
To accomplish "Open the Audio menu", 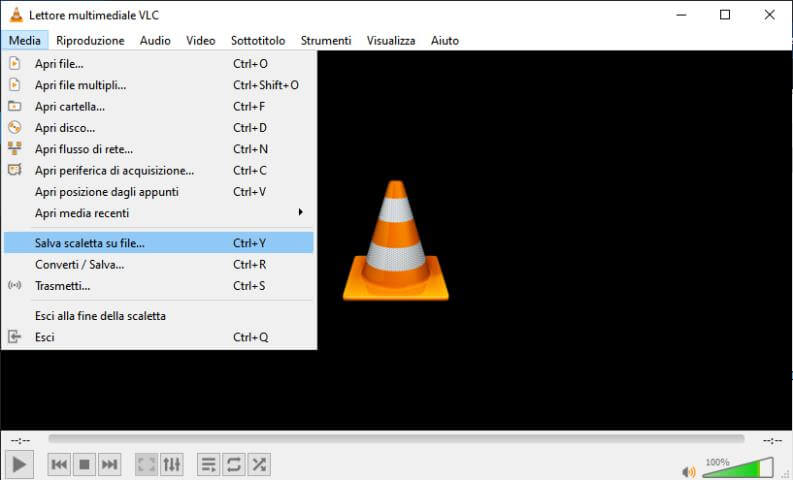I will [x=155, y=40].
